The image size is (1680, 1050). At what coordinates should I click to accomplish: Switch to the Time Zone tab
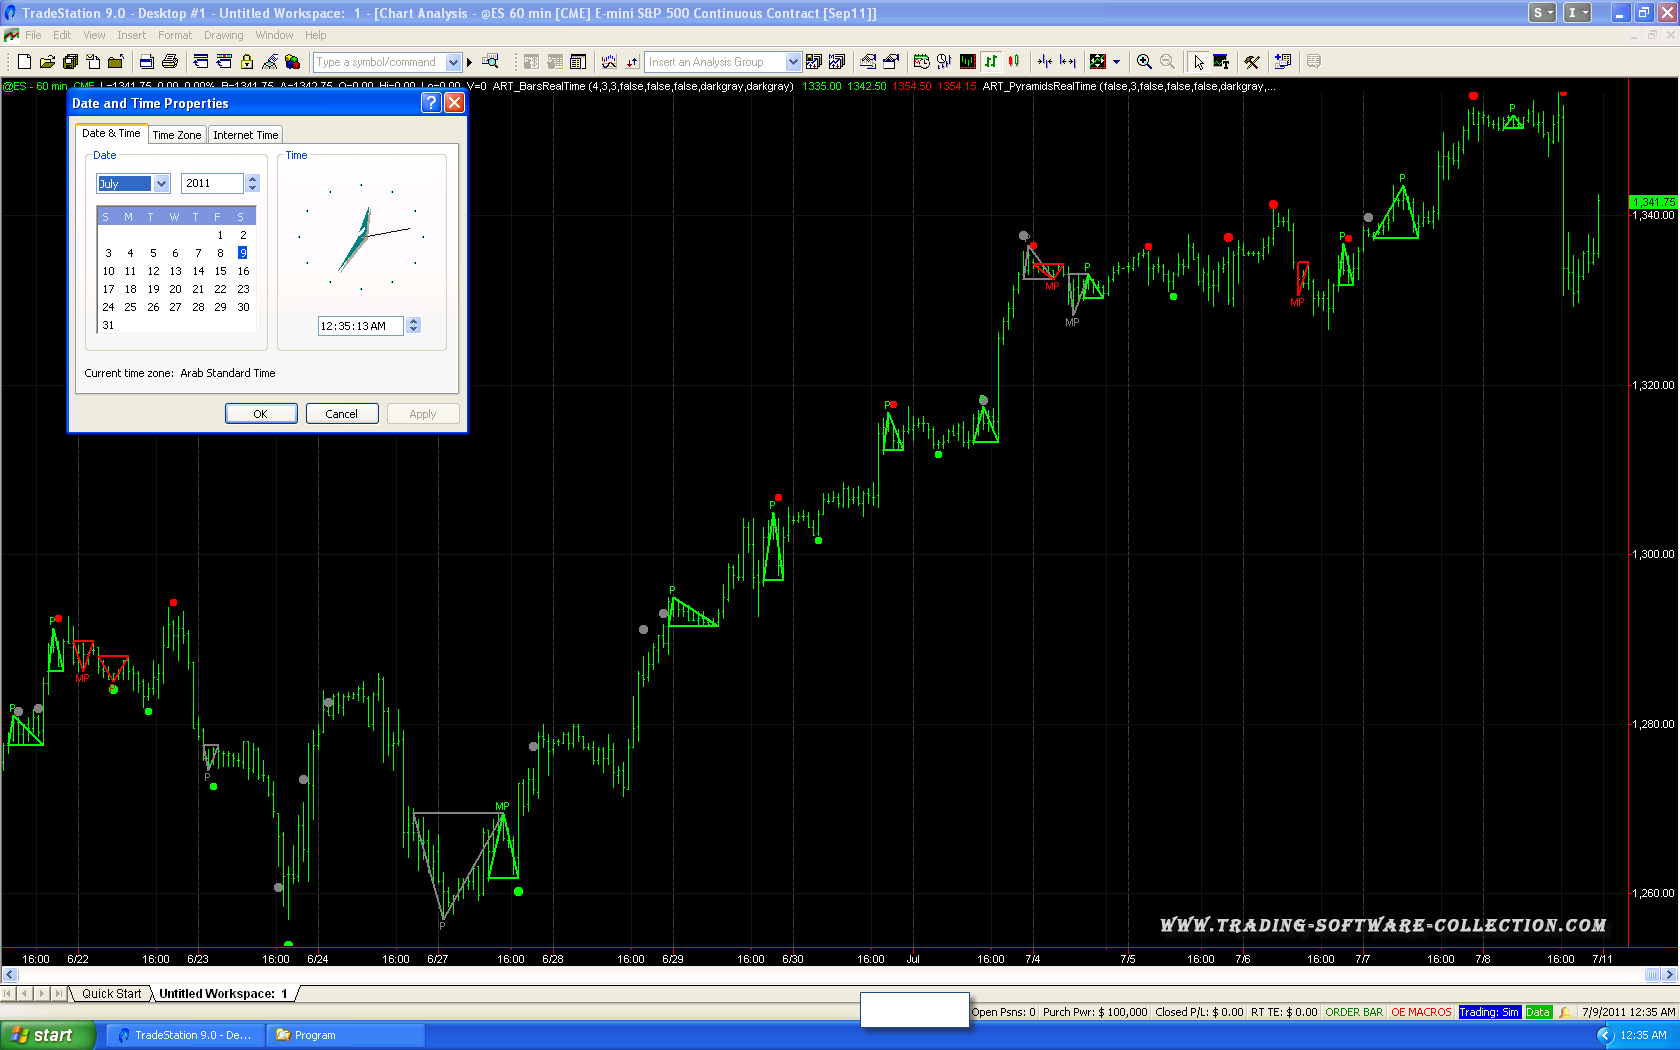[x=176, y=135]
